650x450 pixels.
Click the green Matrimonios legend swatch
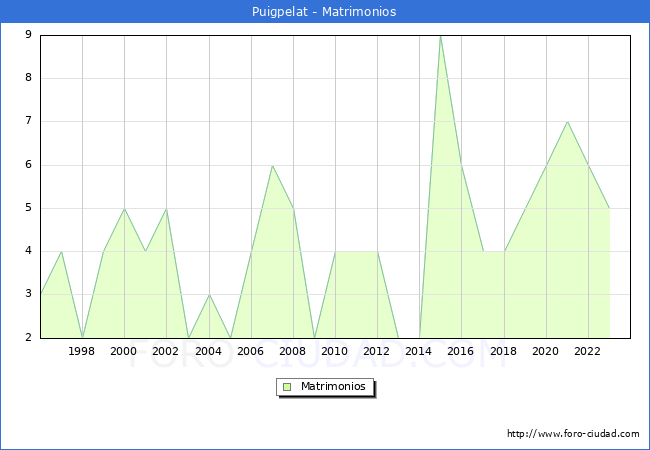coord(286,387)
